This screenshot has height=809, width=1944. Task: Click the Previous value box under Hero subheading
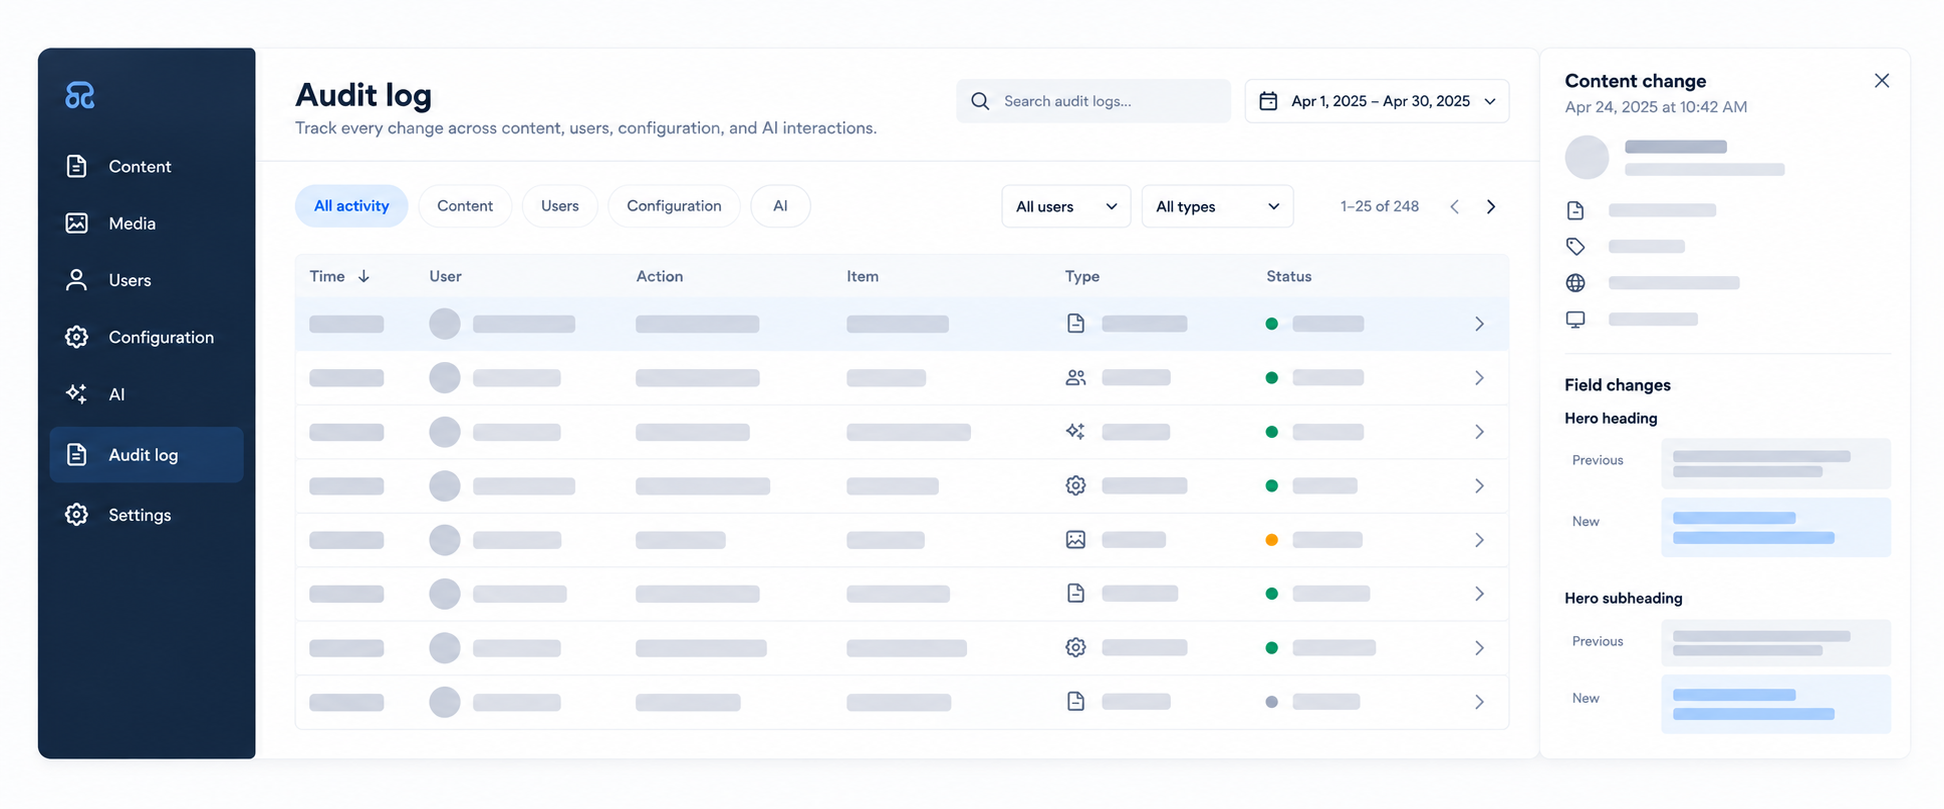tap(1776, 643)
